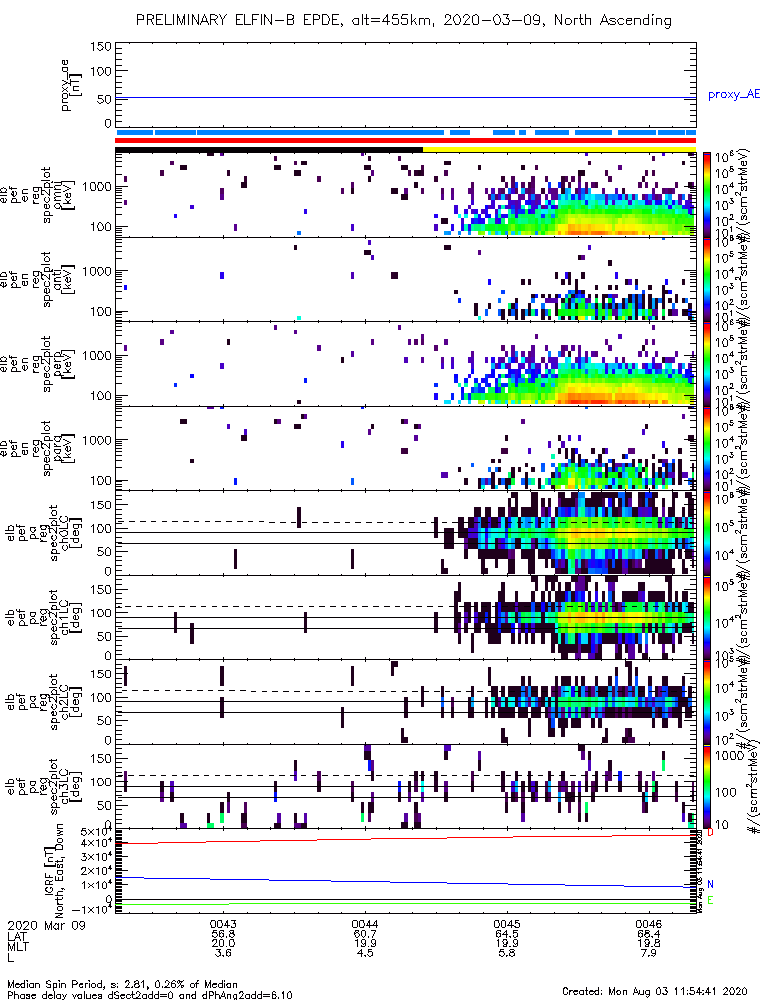Screen dimensions: 775x1000
Task: Click the yellow segment of the status bar
Action: [x=559, y=149]
